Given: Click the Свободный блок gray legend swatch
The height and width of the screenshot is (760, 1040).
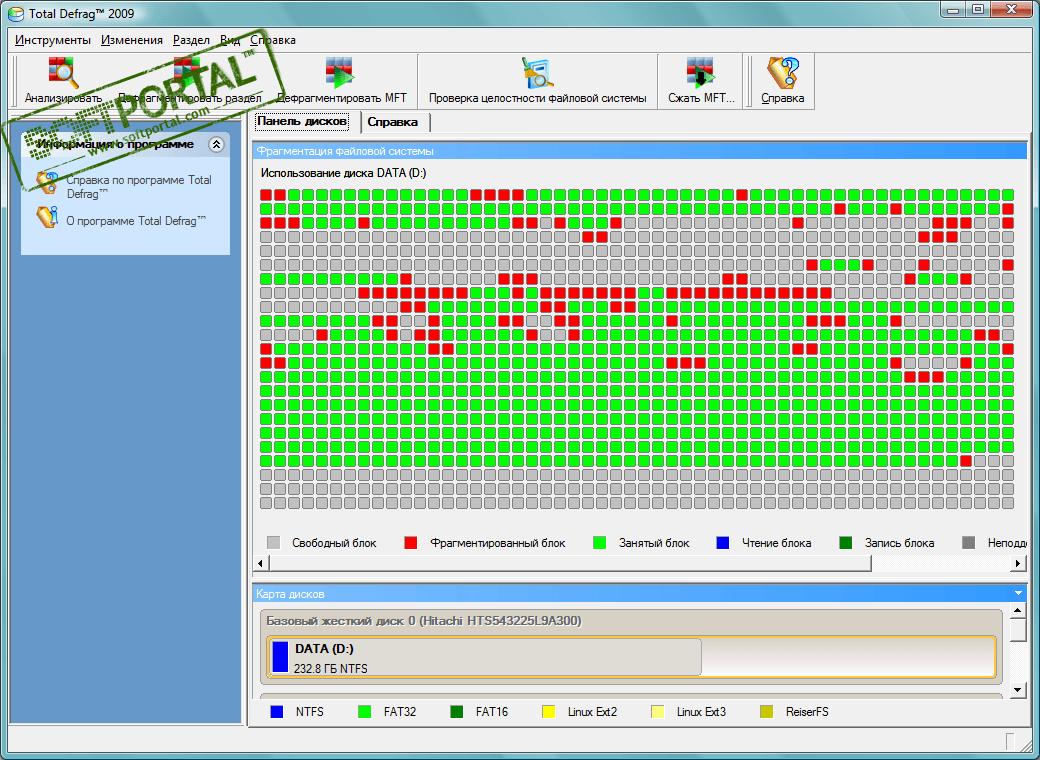Looking at the screenshot, I should 273,542.
